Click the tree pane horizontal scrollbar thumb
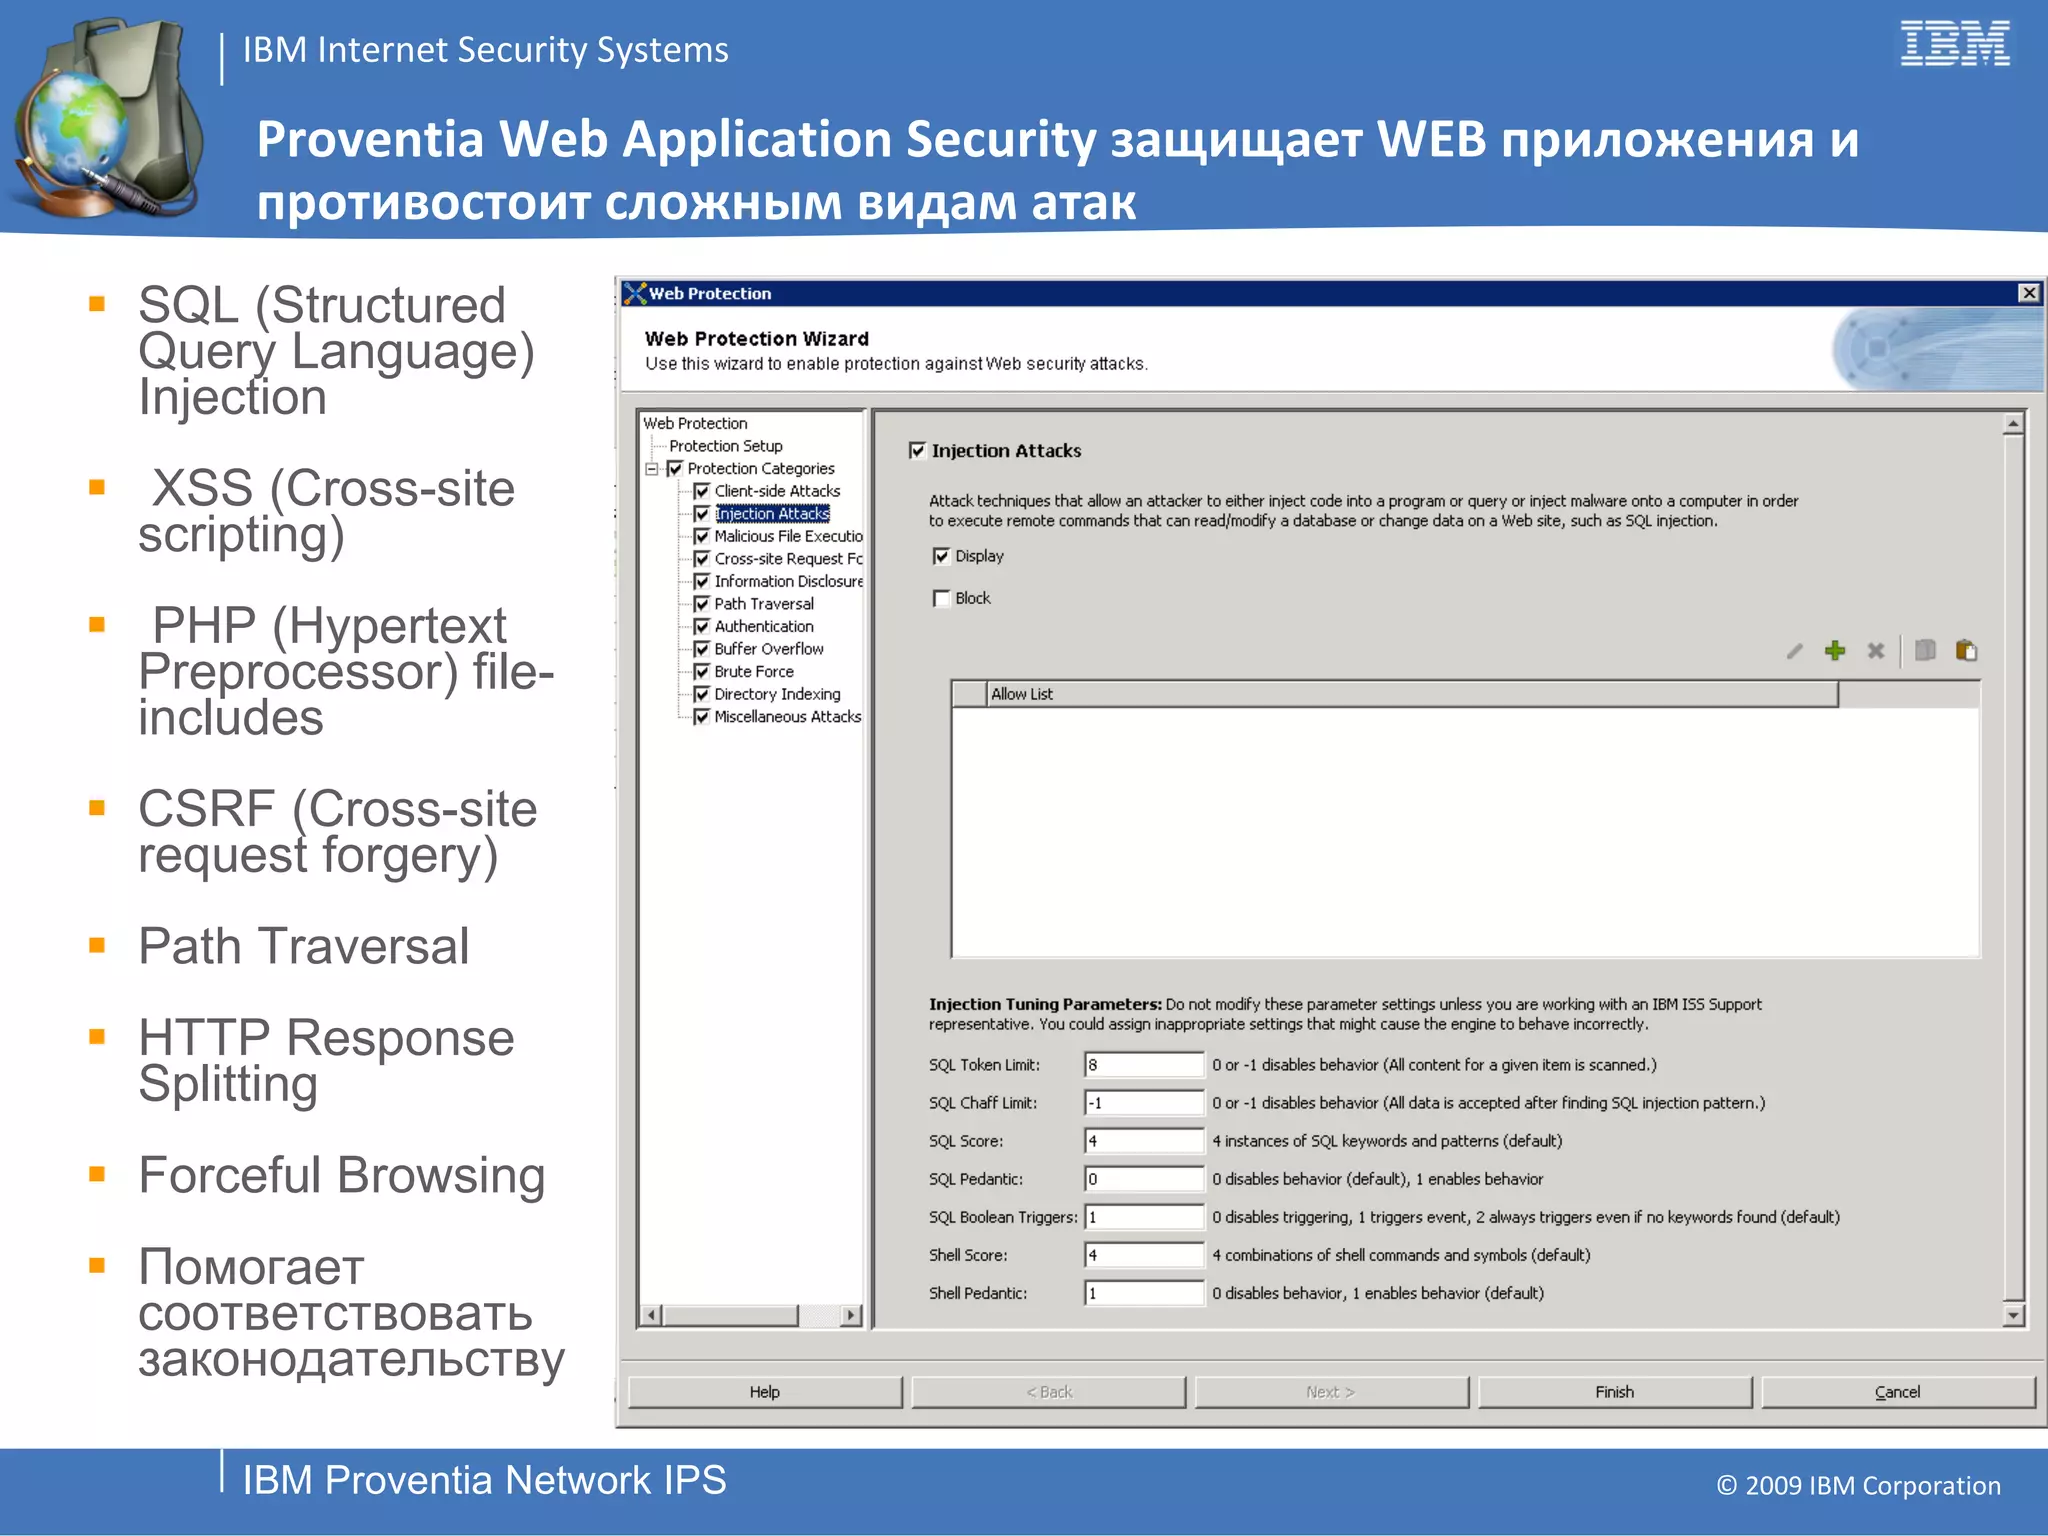2048x1536 pixels. point(731,1315)
